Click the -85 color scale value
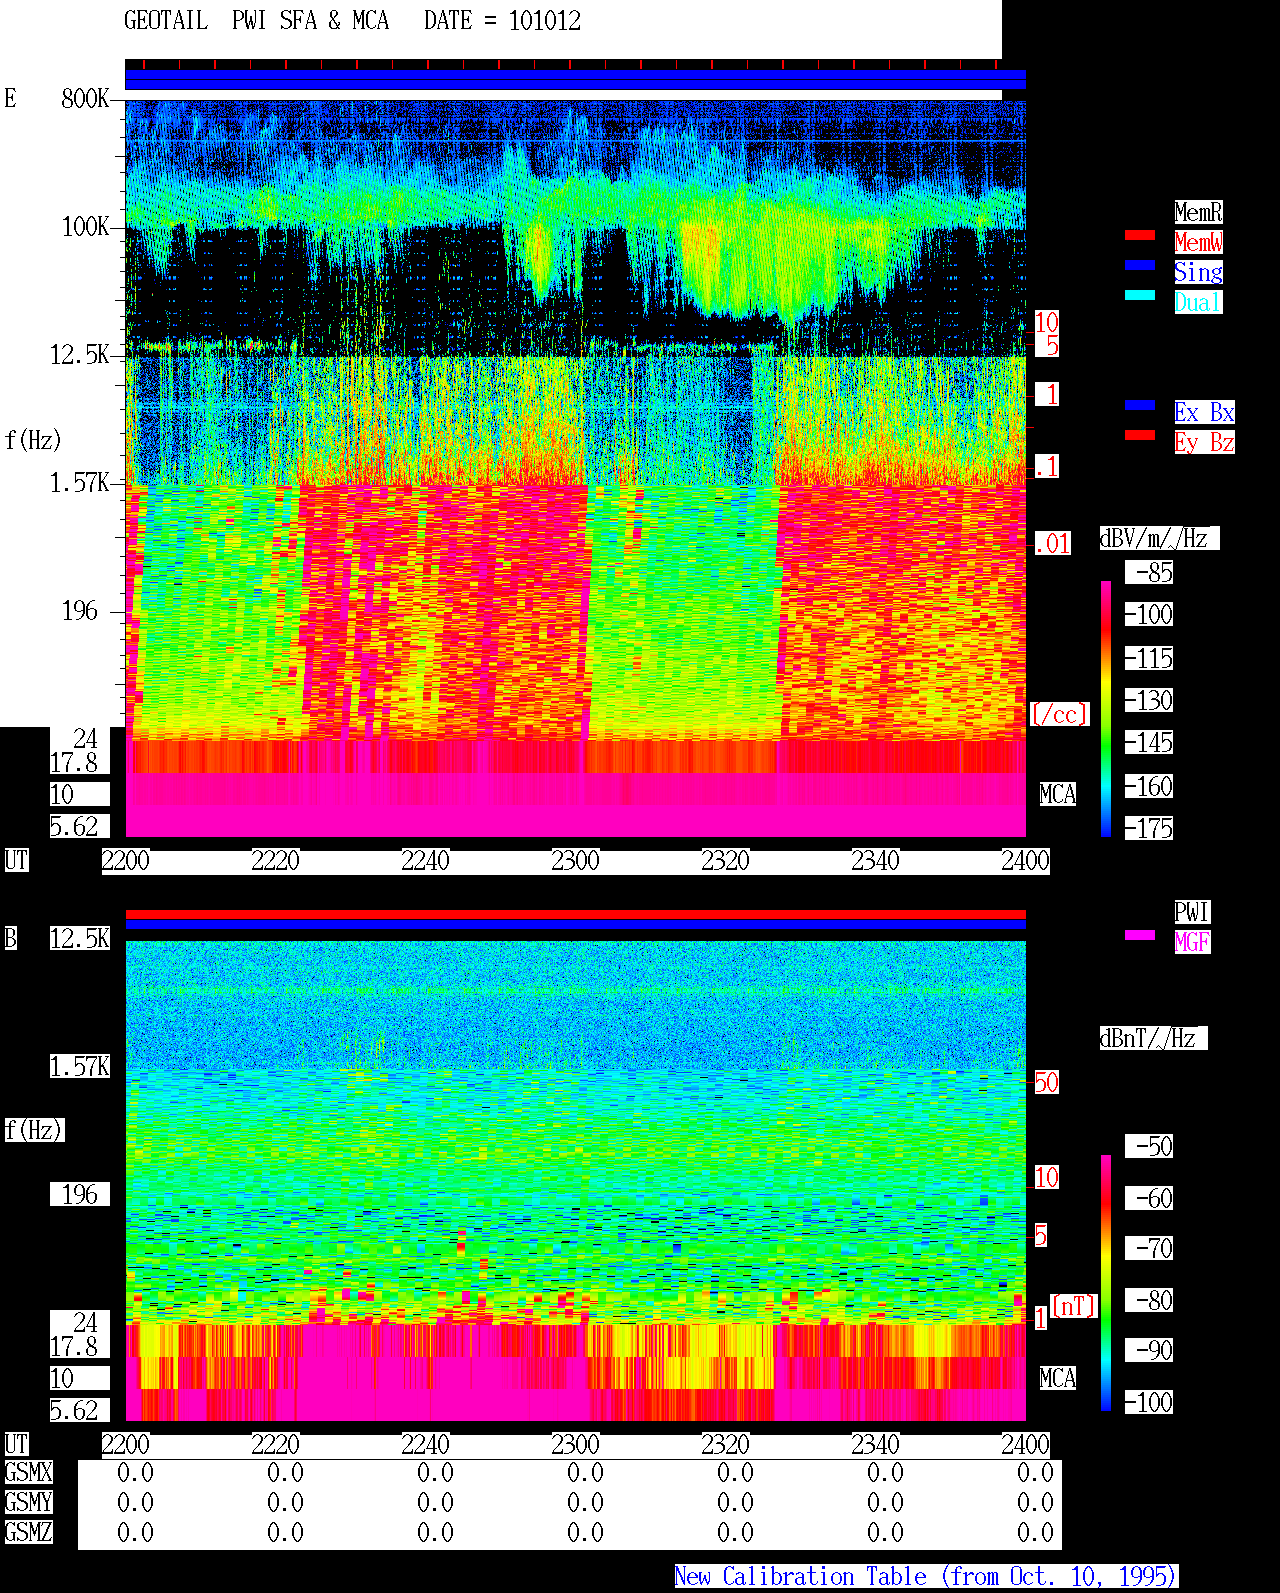Image resolution: width=1280 pixels, height=1593 pixels. pyautogui.click(x=1149, y=573)
